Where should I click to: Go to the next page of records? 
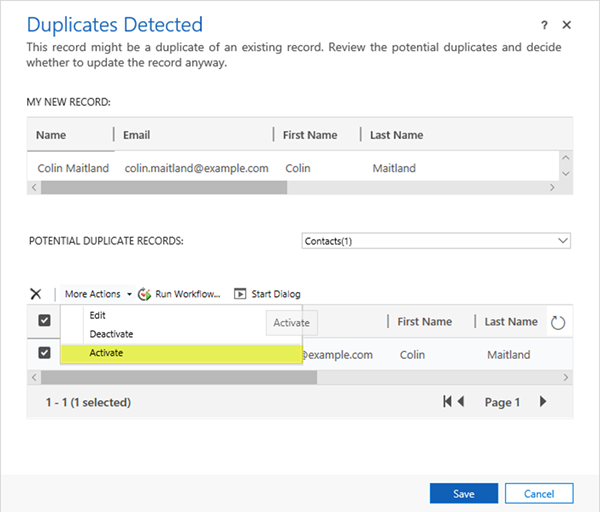click(543, 402)
